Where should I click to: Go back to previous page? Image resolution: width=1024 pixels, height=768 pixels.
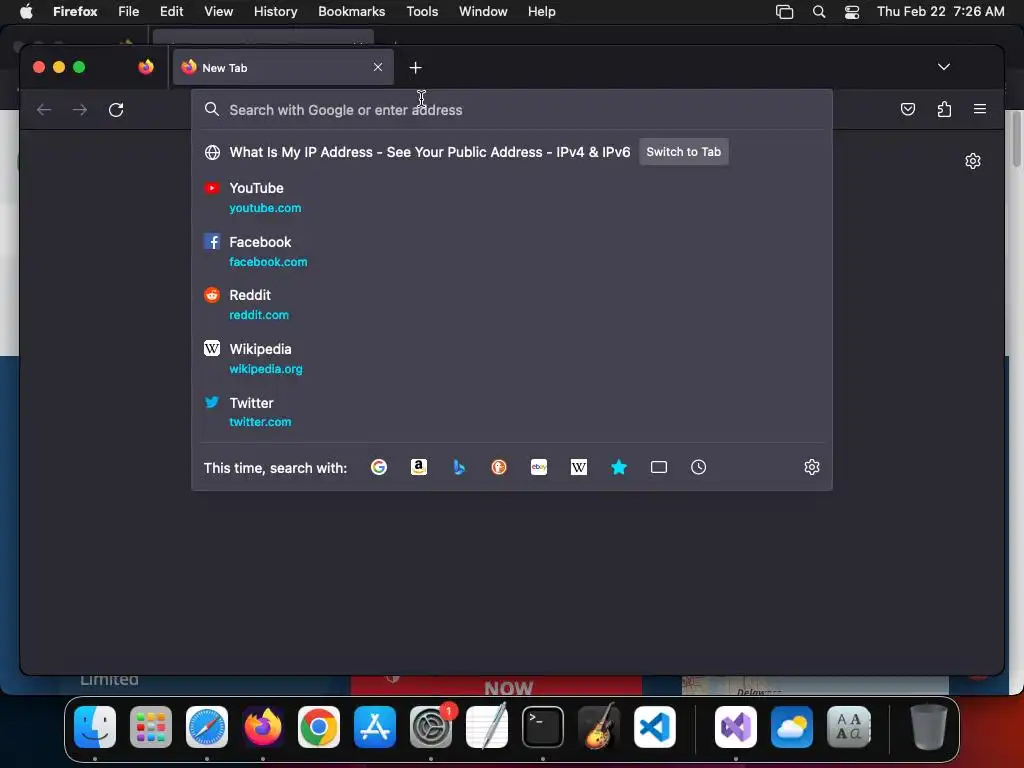(44, 110)
